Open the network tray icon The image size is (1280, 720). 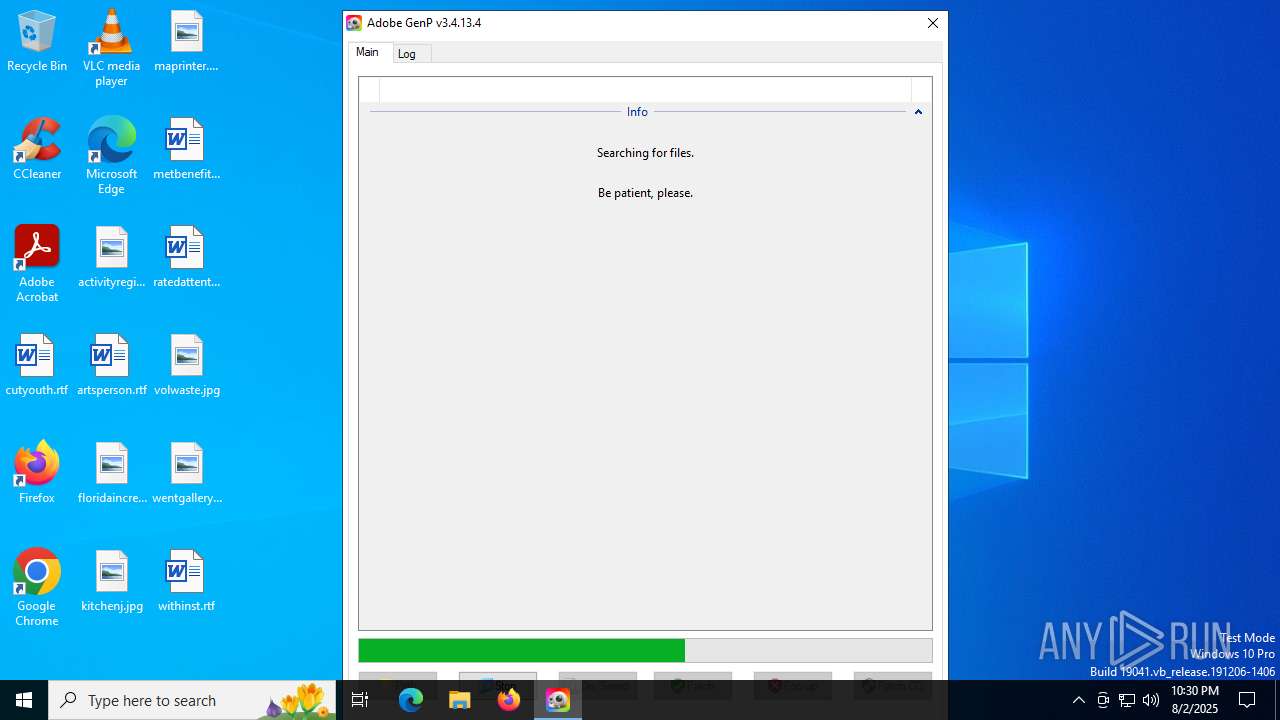(x=1127, y=700)
